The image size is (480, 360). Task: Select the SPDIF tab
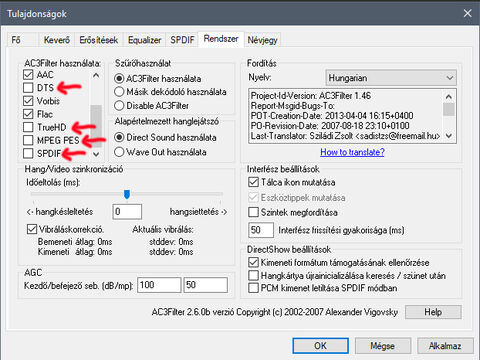[x=182, y=40]
